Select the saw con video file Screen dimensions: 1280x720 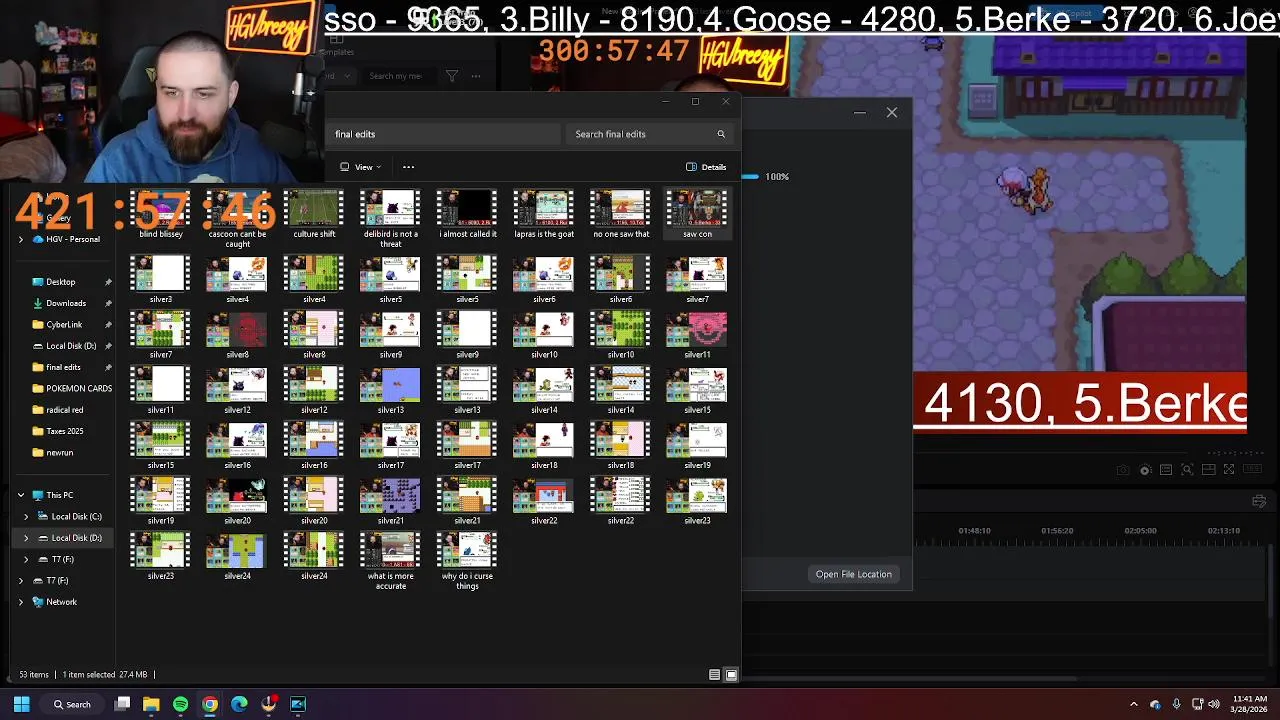[697, 216]
